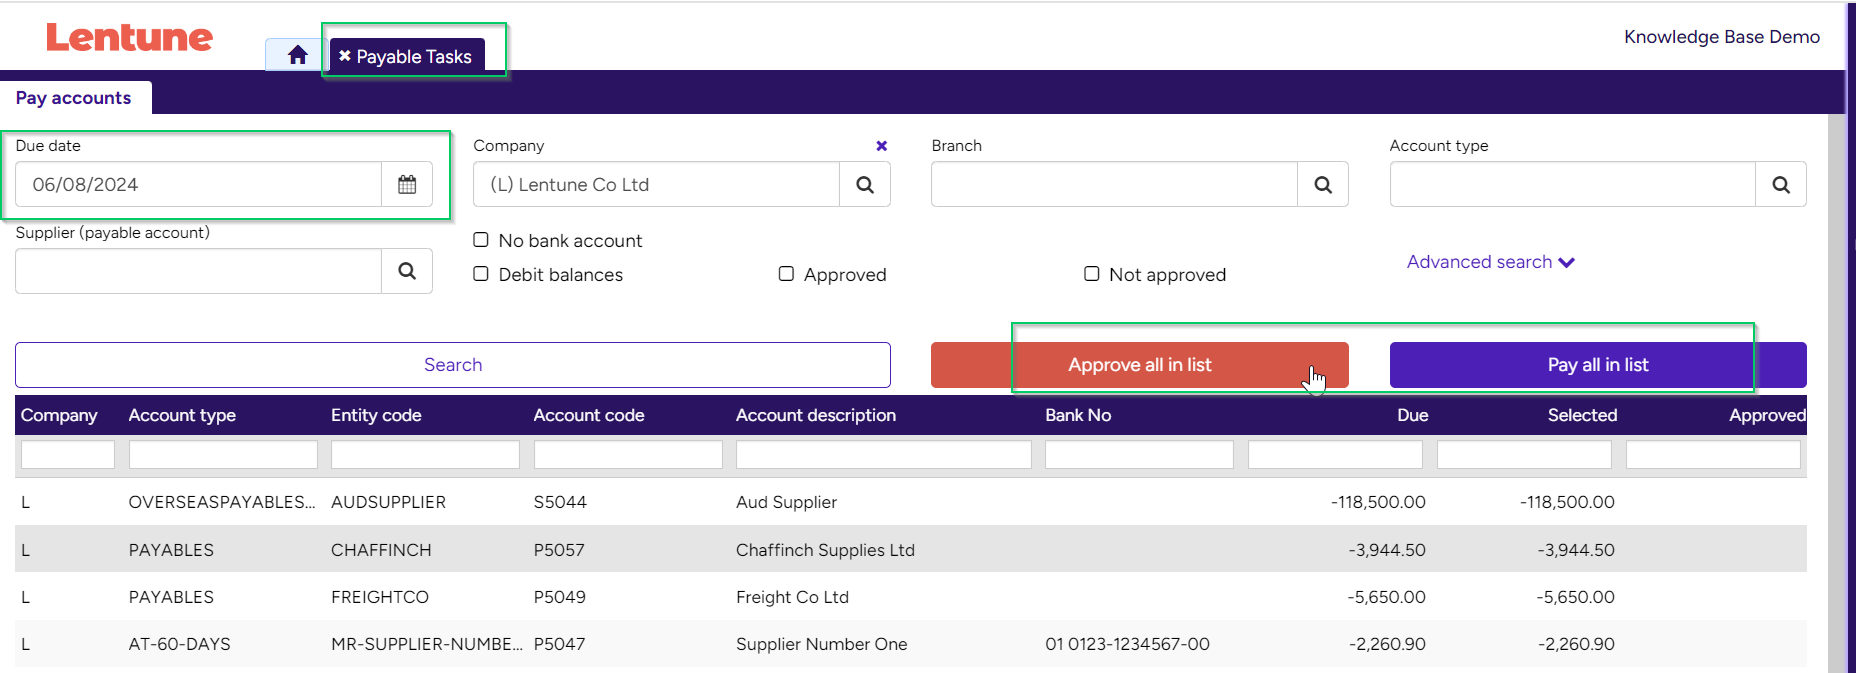The image size is (1856, 673).
Task: Click selected amount -3,944.50
Action: click(1576, 550)
